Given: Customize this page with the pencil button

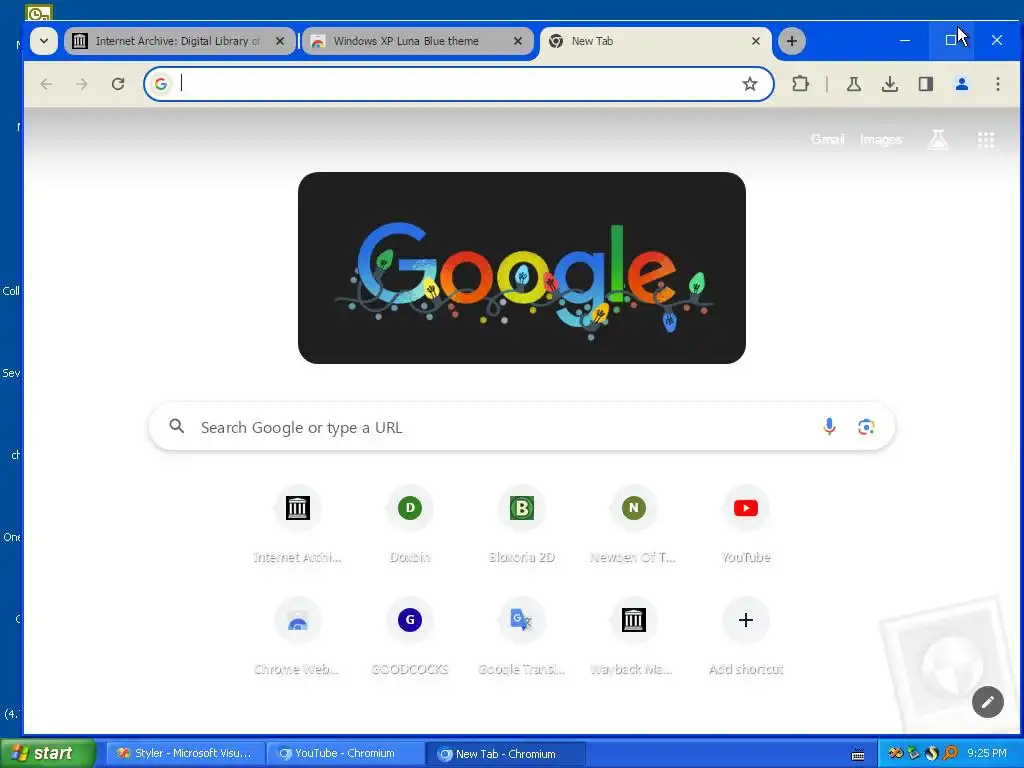Looking at the screenshot, I should tap(987, 702).
